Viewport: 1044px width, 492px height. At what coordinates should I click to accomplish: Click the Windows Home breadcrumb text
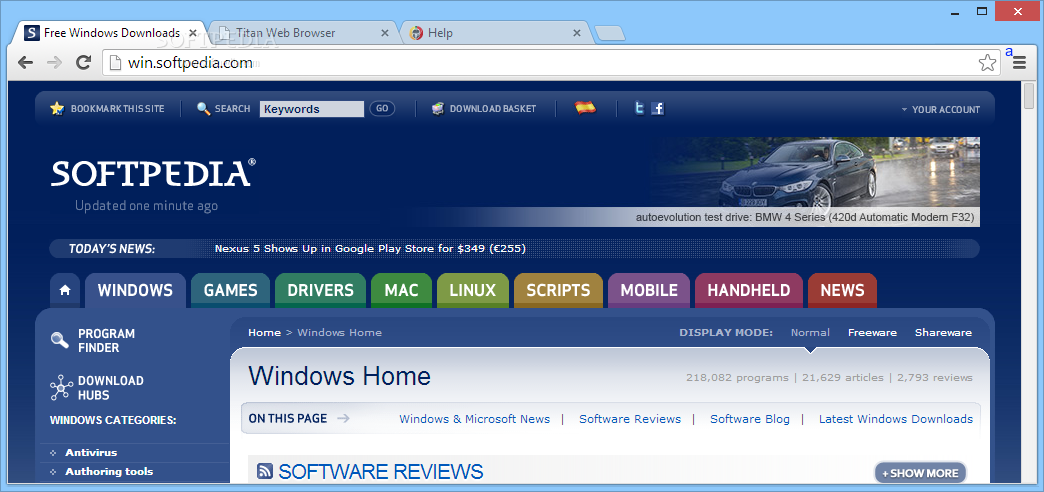[340, 332]
